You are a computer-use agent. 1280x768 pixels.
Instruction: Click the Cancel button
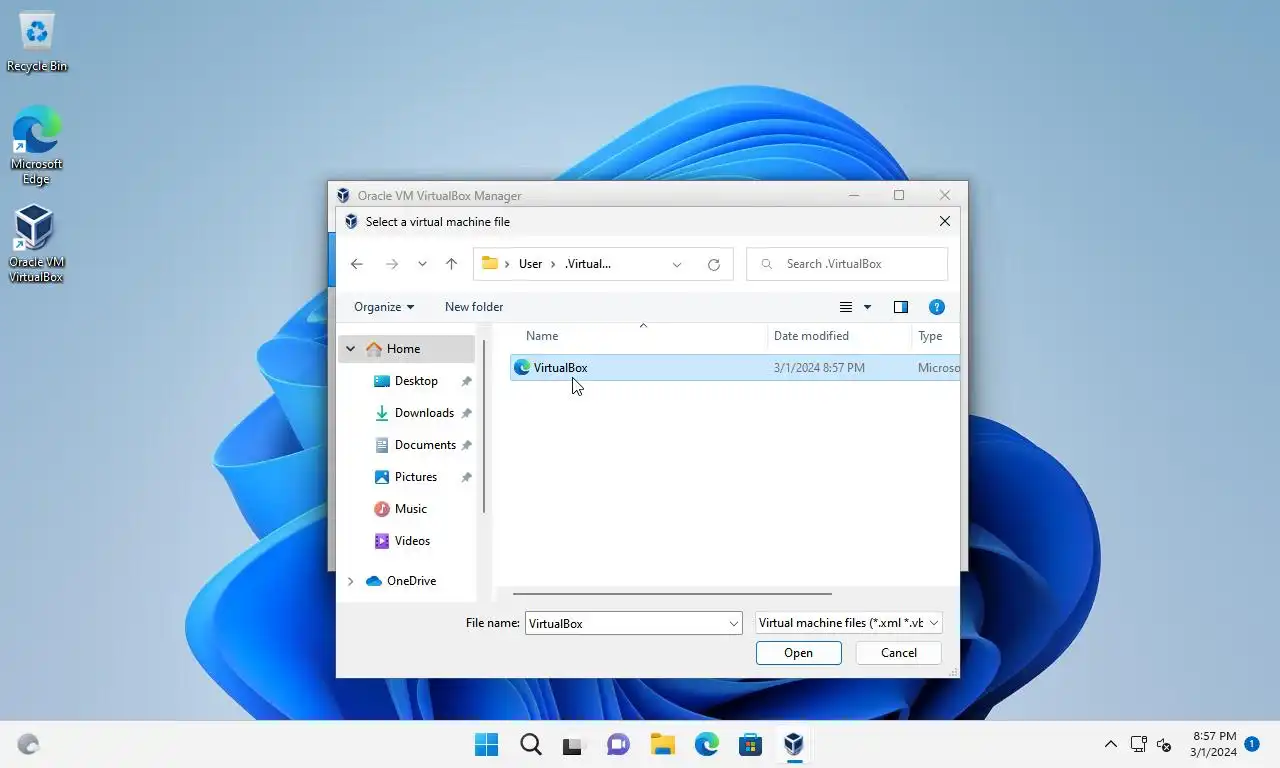point(899,653)
